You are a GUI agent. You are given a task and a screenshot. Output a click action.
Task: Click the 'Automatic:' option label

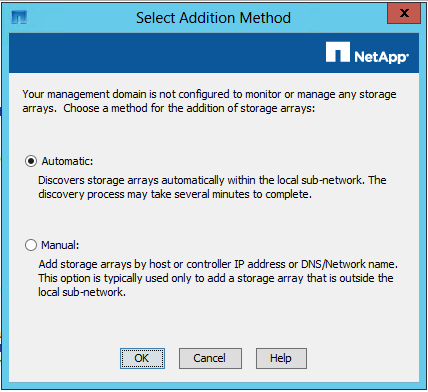click(x=67, y=161)
